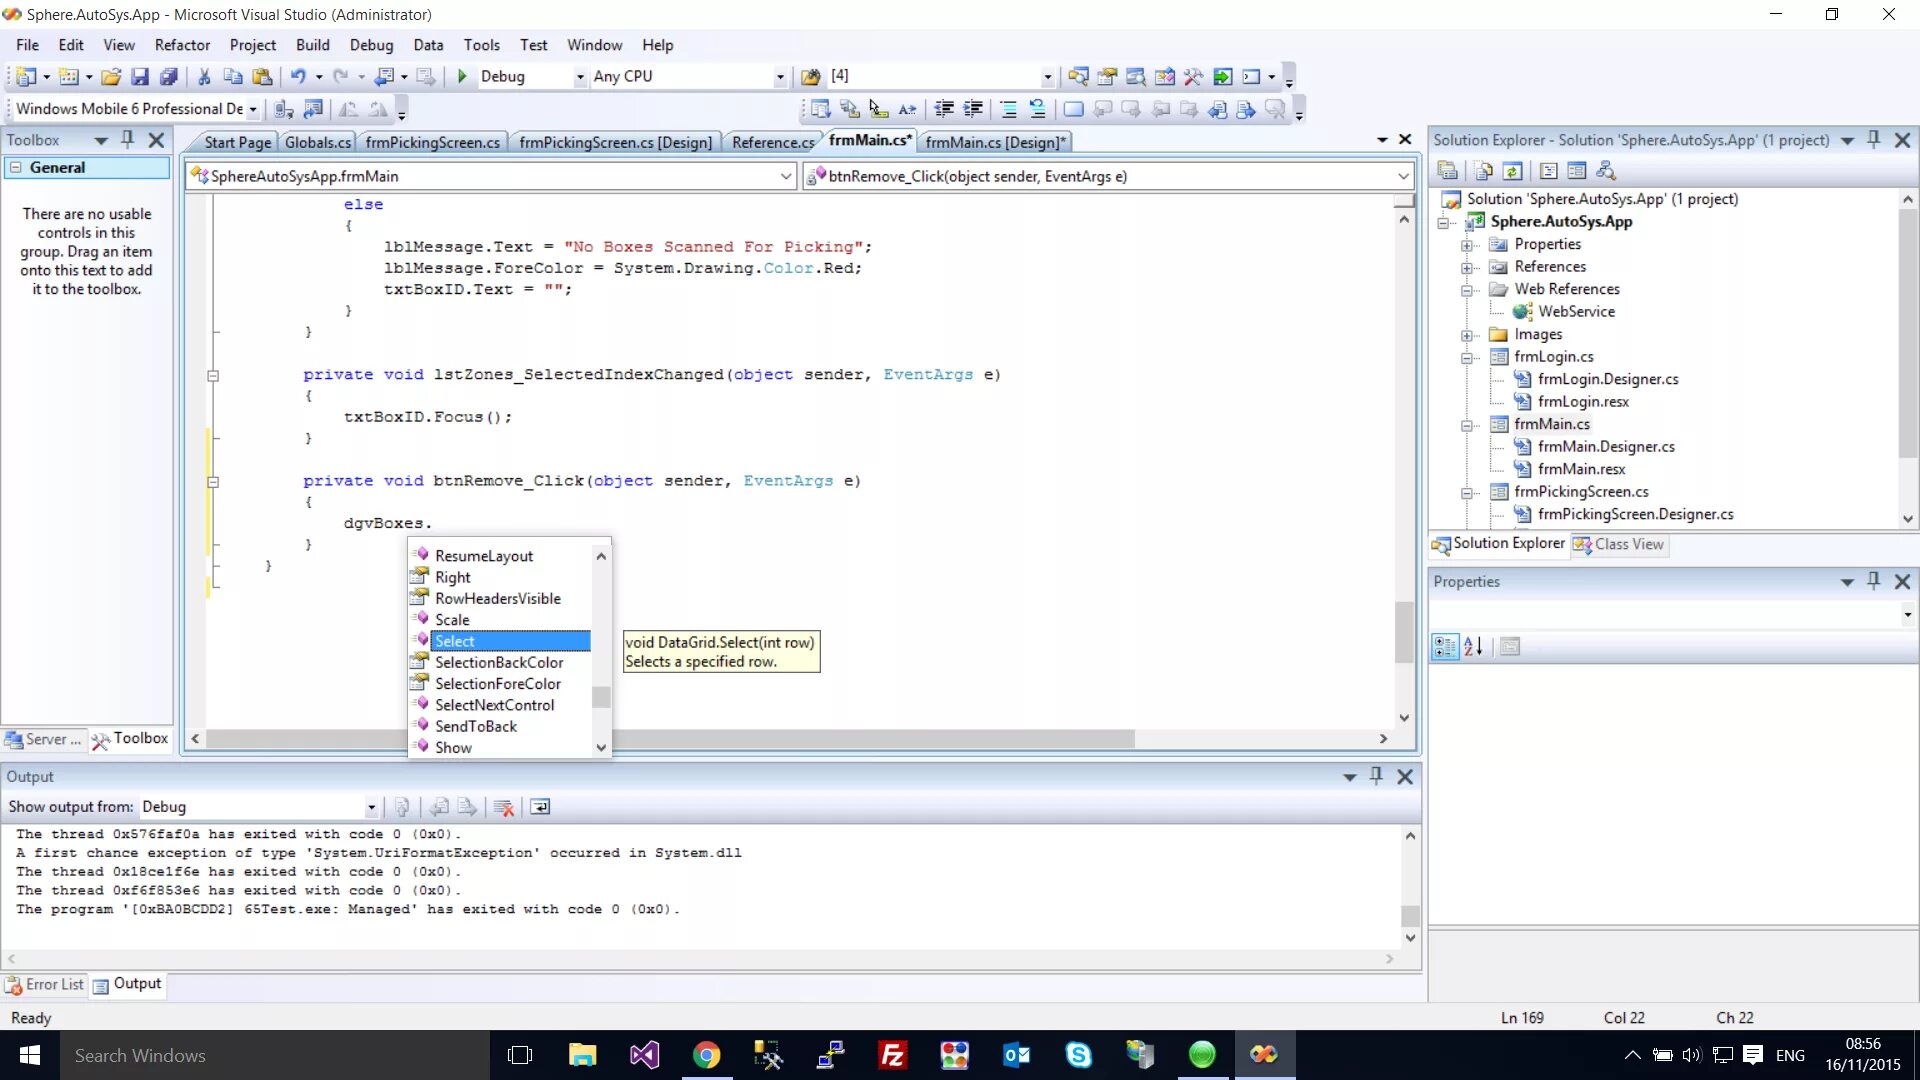Display an object member list icon
Viewport: 1920px width, 1080px height.
(820, 109)
